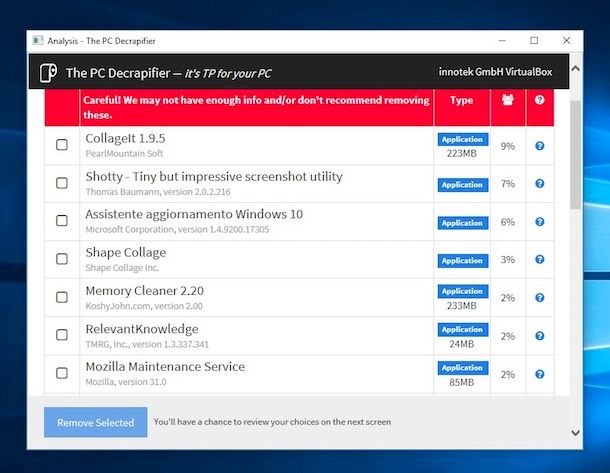Tick the Assistente aggiornamento Windows 10 checkbox
The width and height of the screenshot is (610, 473).
coord(62,221)
